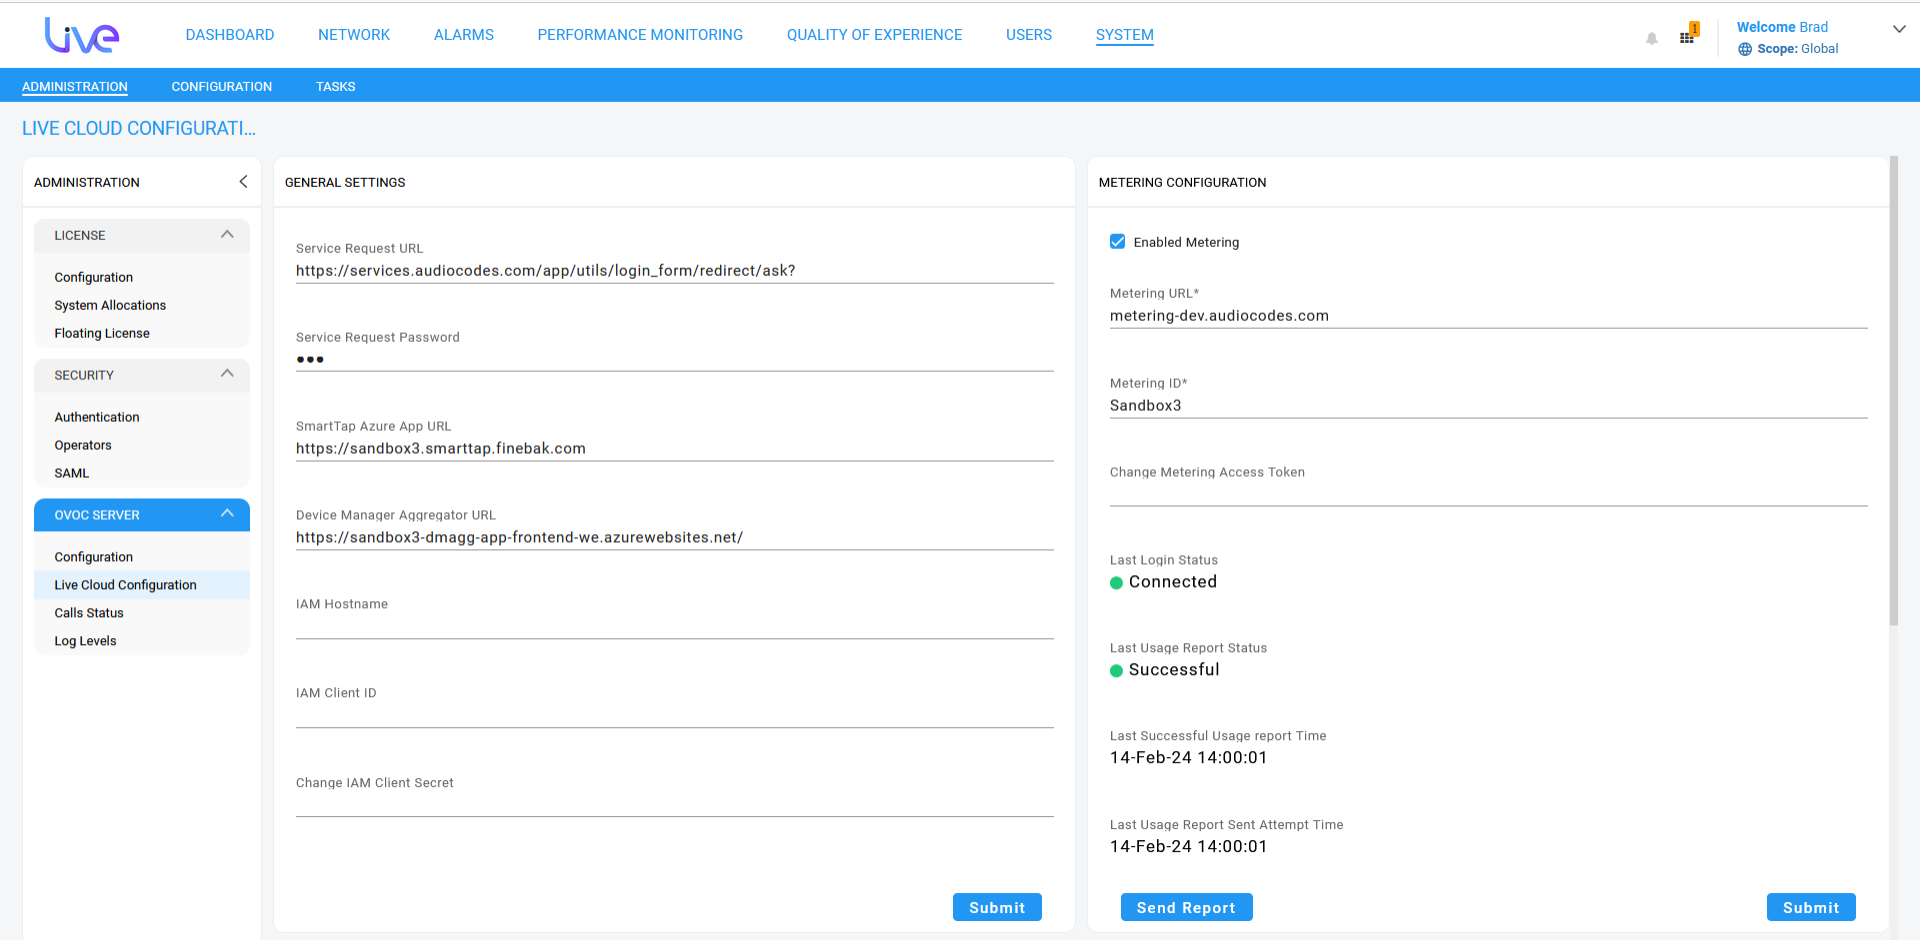This screenshot has width=1920, height=940.
Task: Switch to the Configuration tab
Action: coord(222,87)
